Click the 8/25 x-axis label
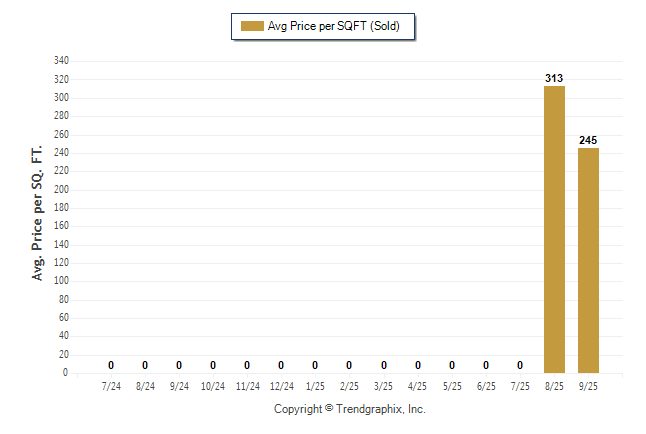Image resolution: width=646 pixels, height=434 pixels. pyautogui.click(x=554, y=386)
